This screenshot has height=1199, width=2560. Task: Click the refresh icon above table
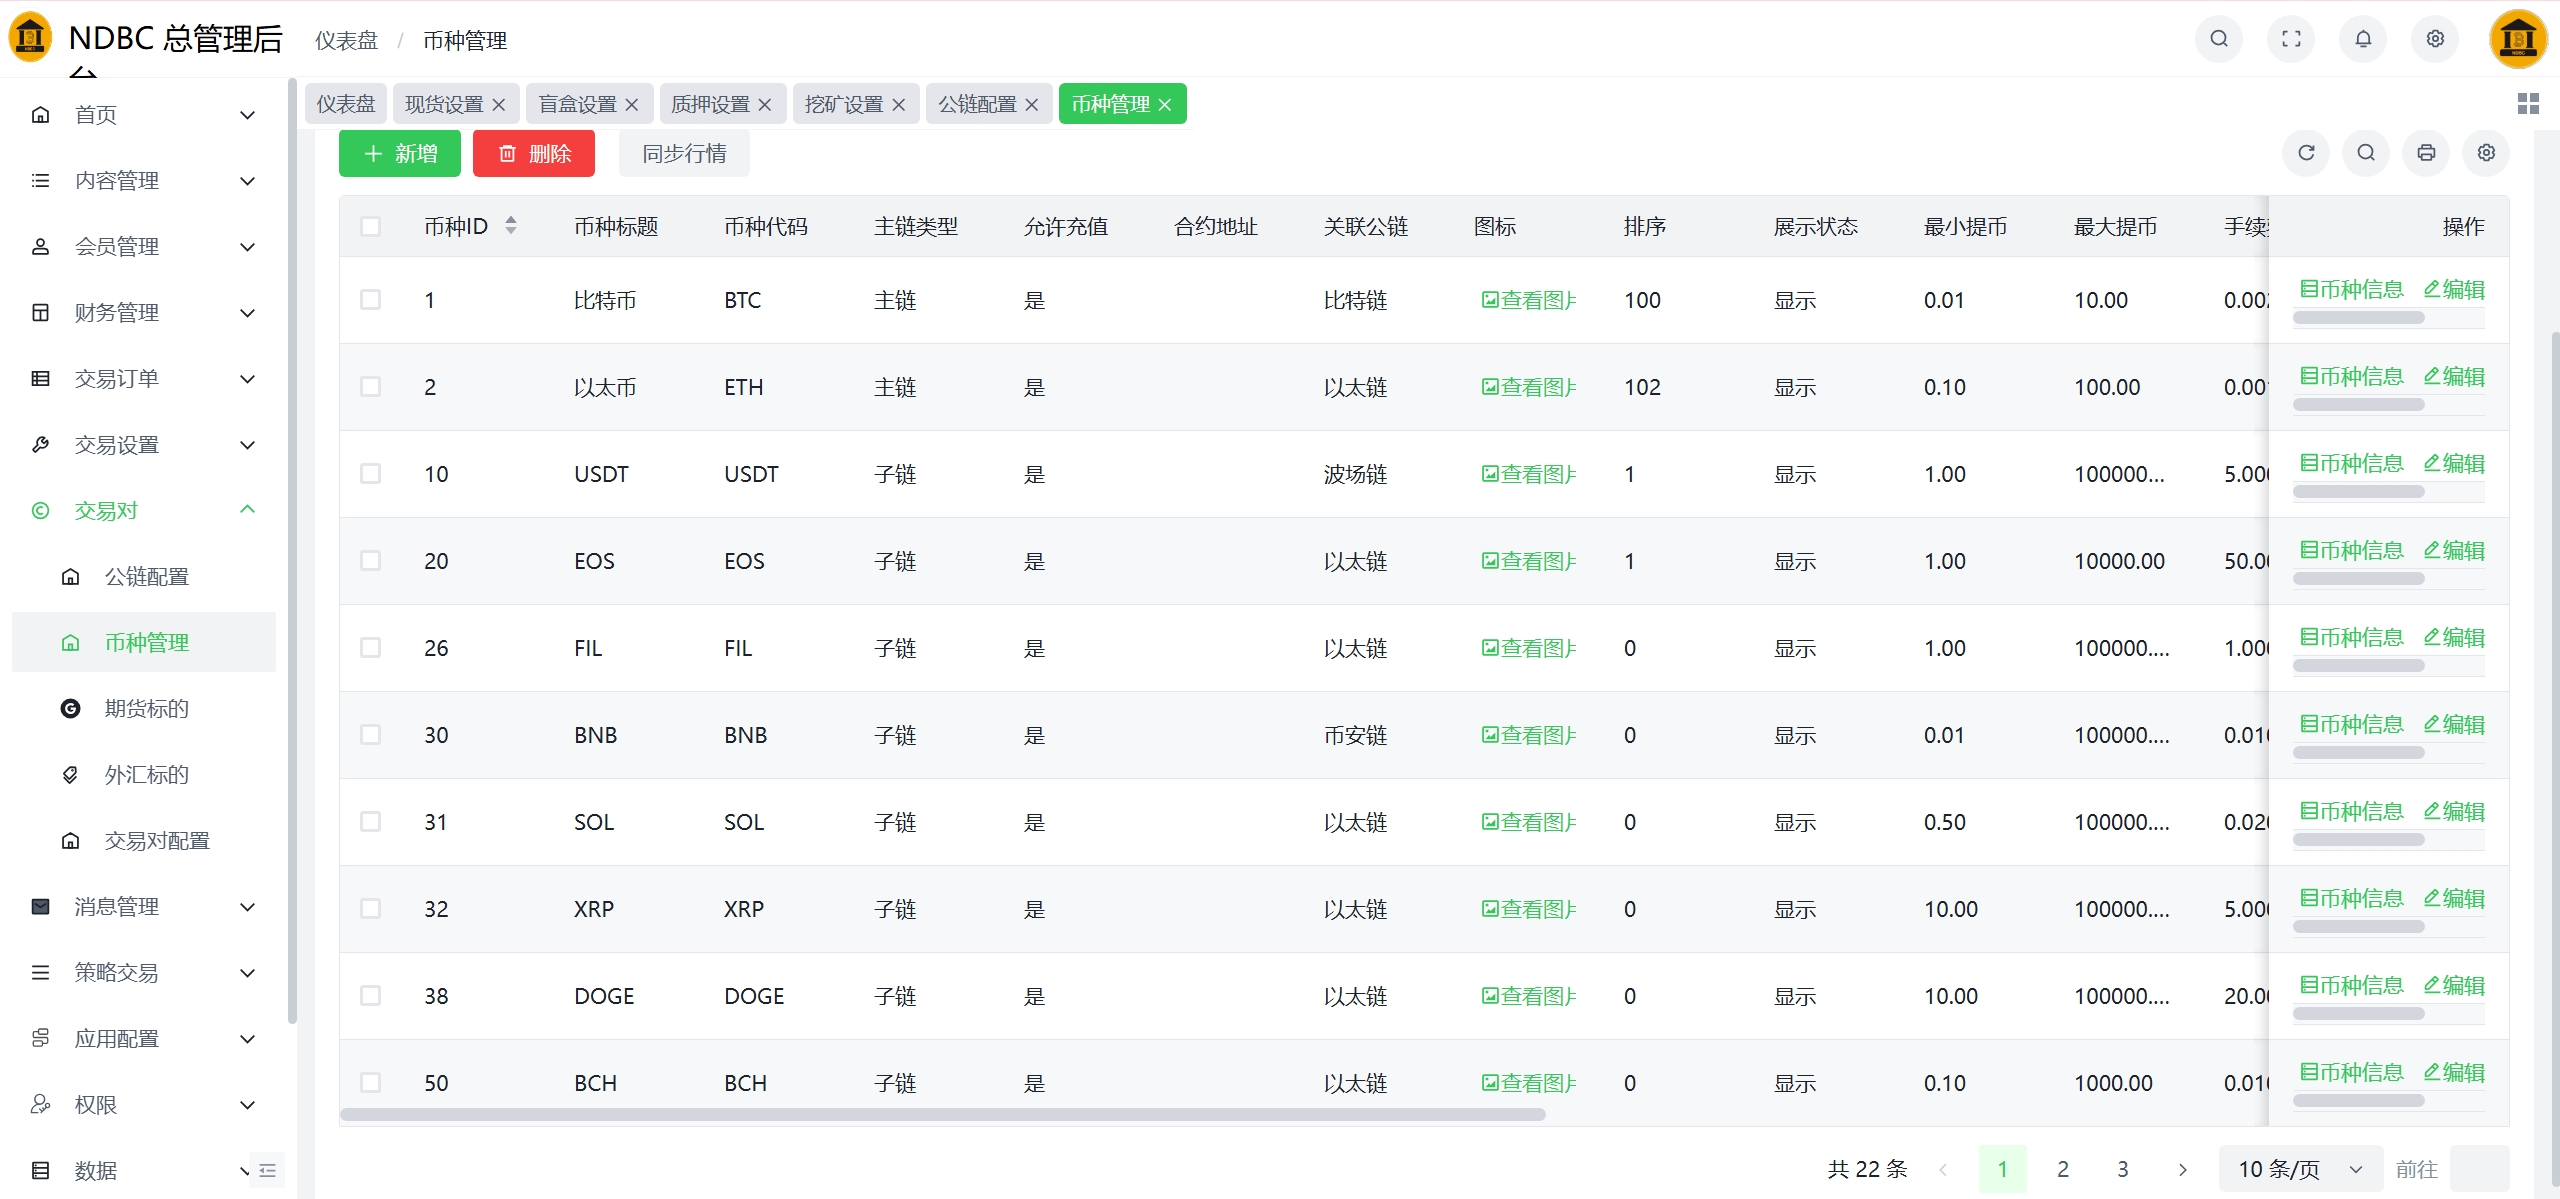point(2306,153)
